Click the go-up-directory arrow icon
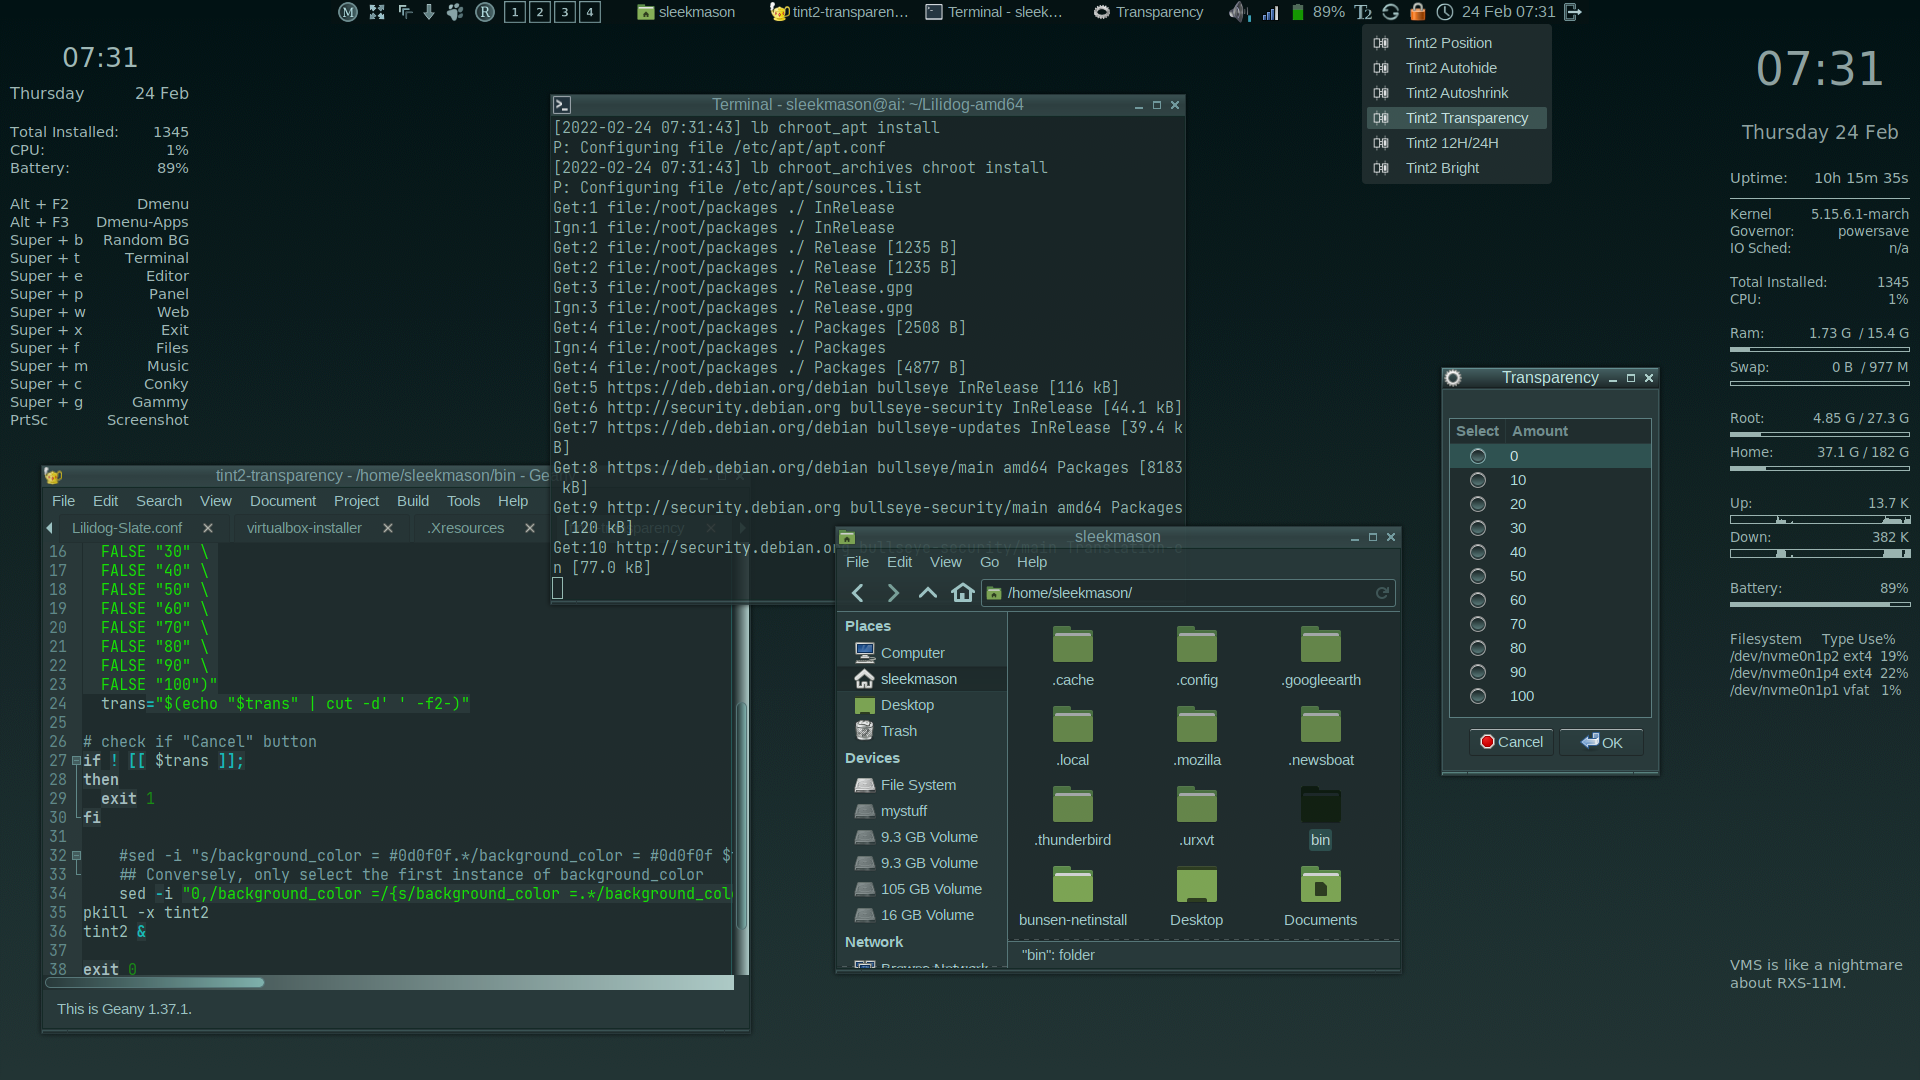Image resolution: width=1920 pixels, height=1080 pixels. pyautogui.click(x=927, y=593)
